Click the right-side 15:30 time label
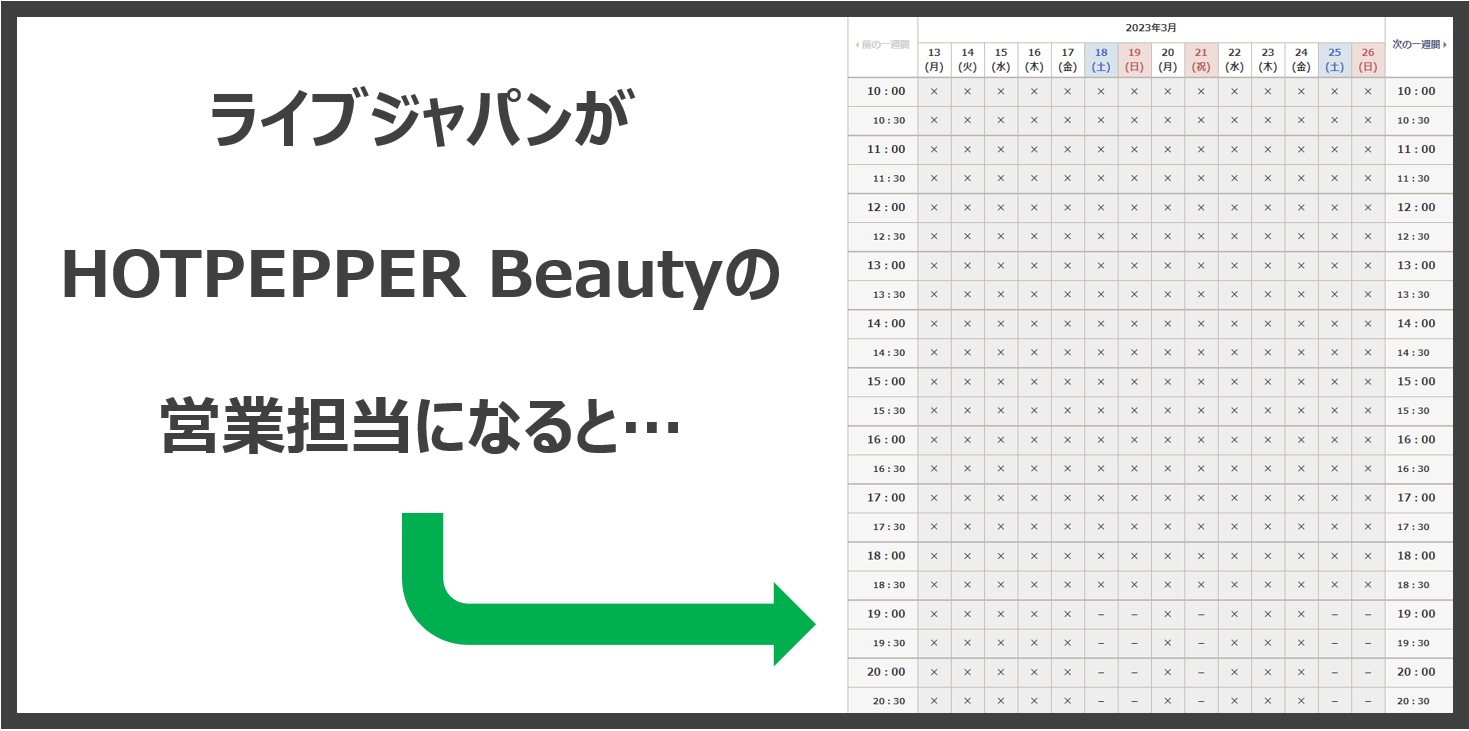 1413,411
